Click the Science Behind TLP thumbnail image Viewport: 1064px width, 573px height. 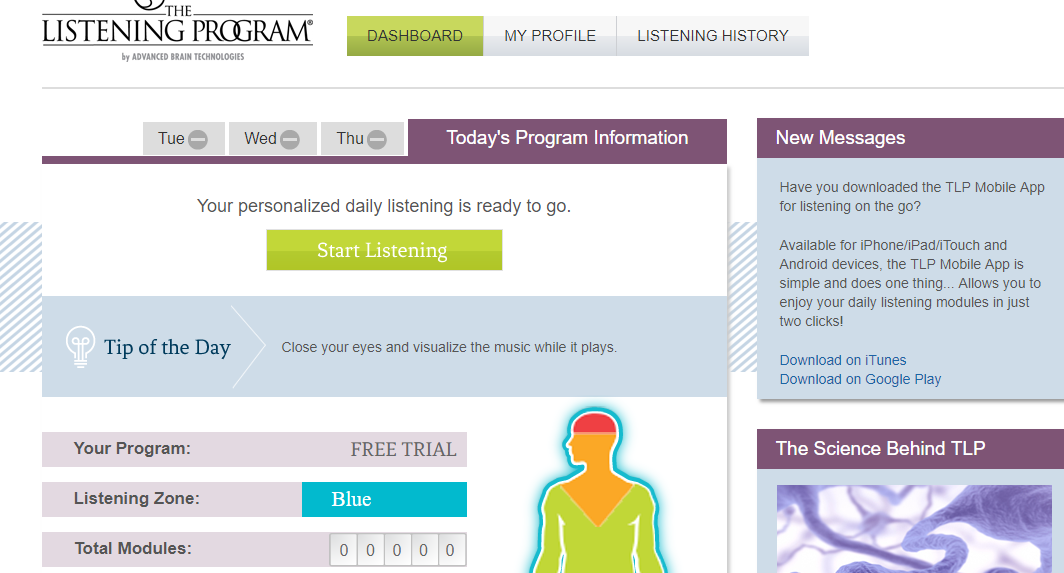click(914, 529)
